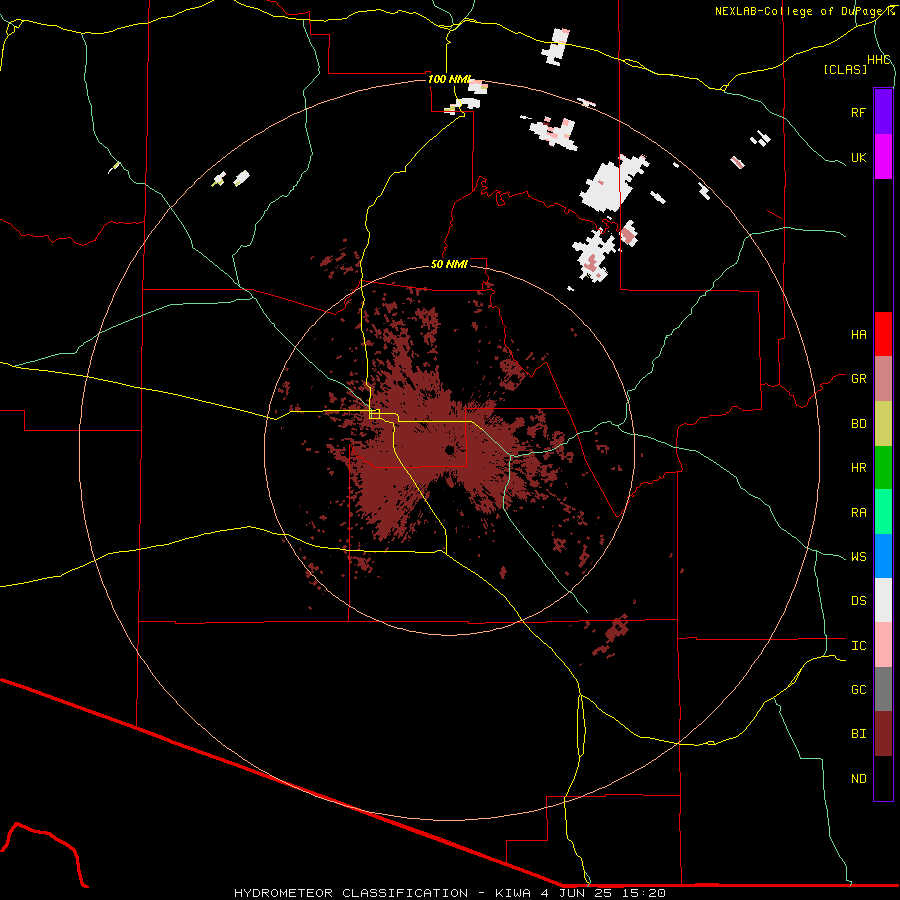Click the 'HR' legend label
The width and height of the screenshot is (900, 900).
click(x=858, y=468)
